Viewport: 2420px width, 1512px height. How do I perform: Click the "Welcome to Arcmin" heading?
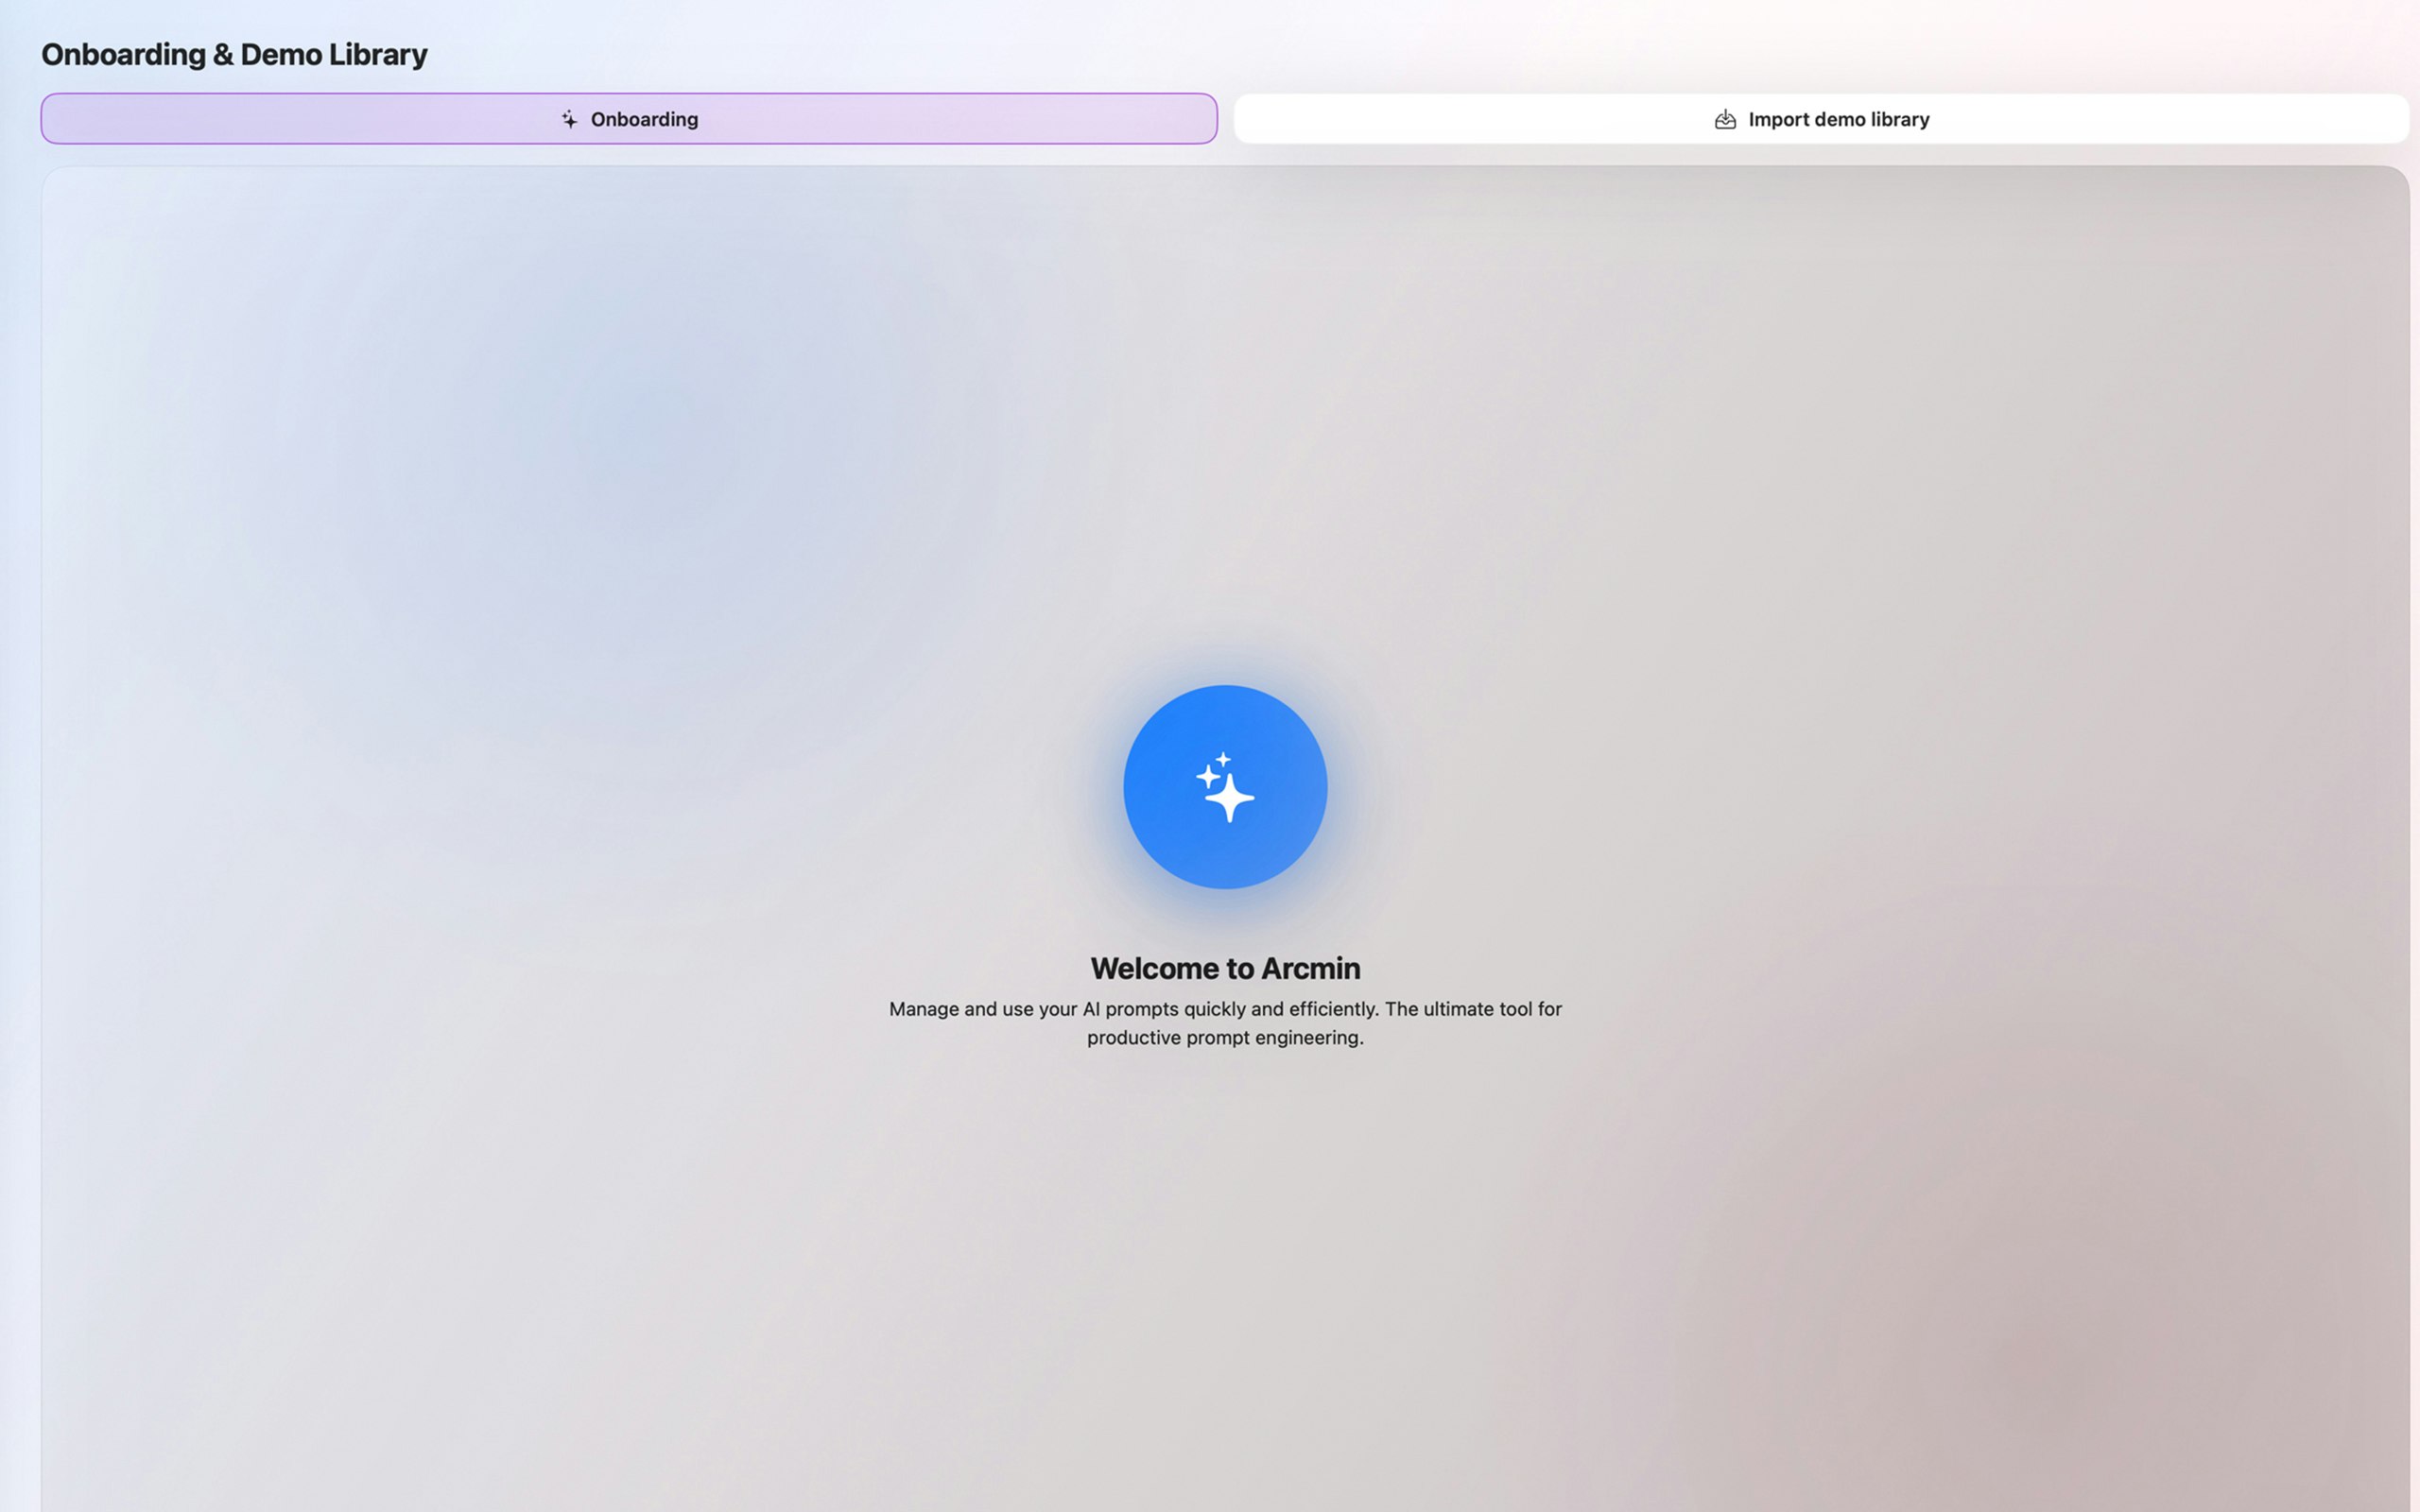click(1225, 968)
